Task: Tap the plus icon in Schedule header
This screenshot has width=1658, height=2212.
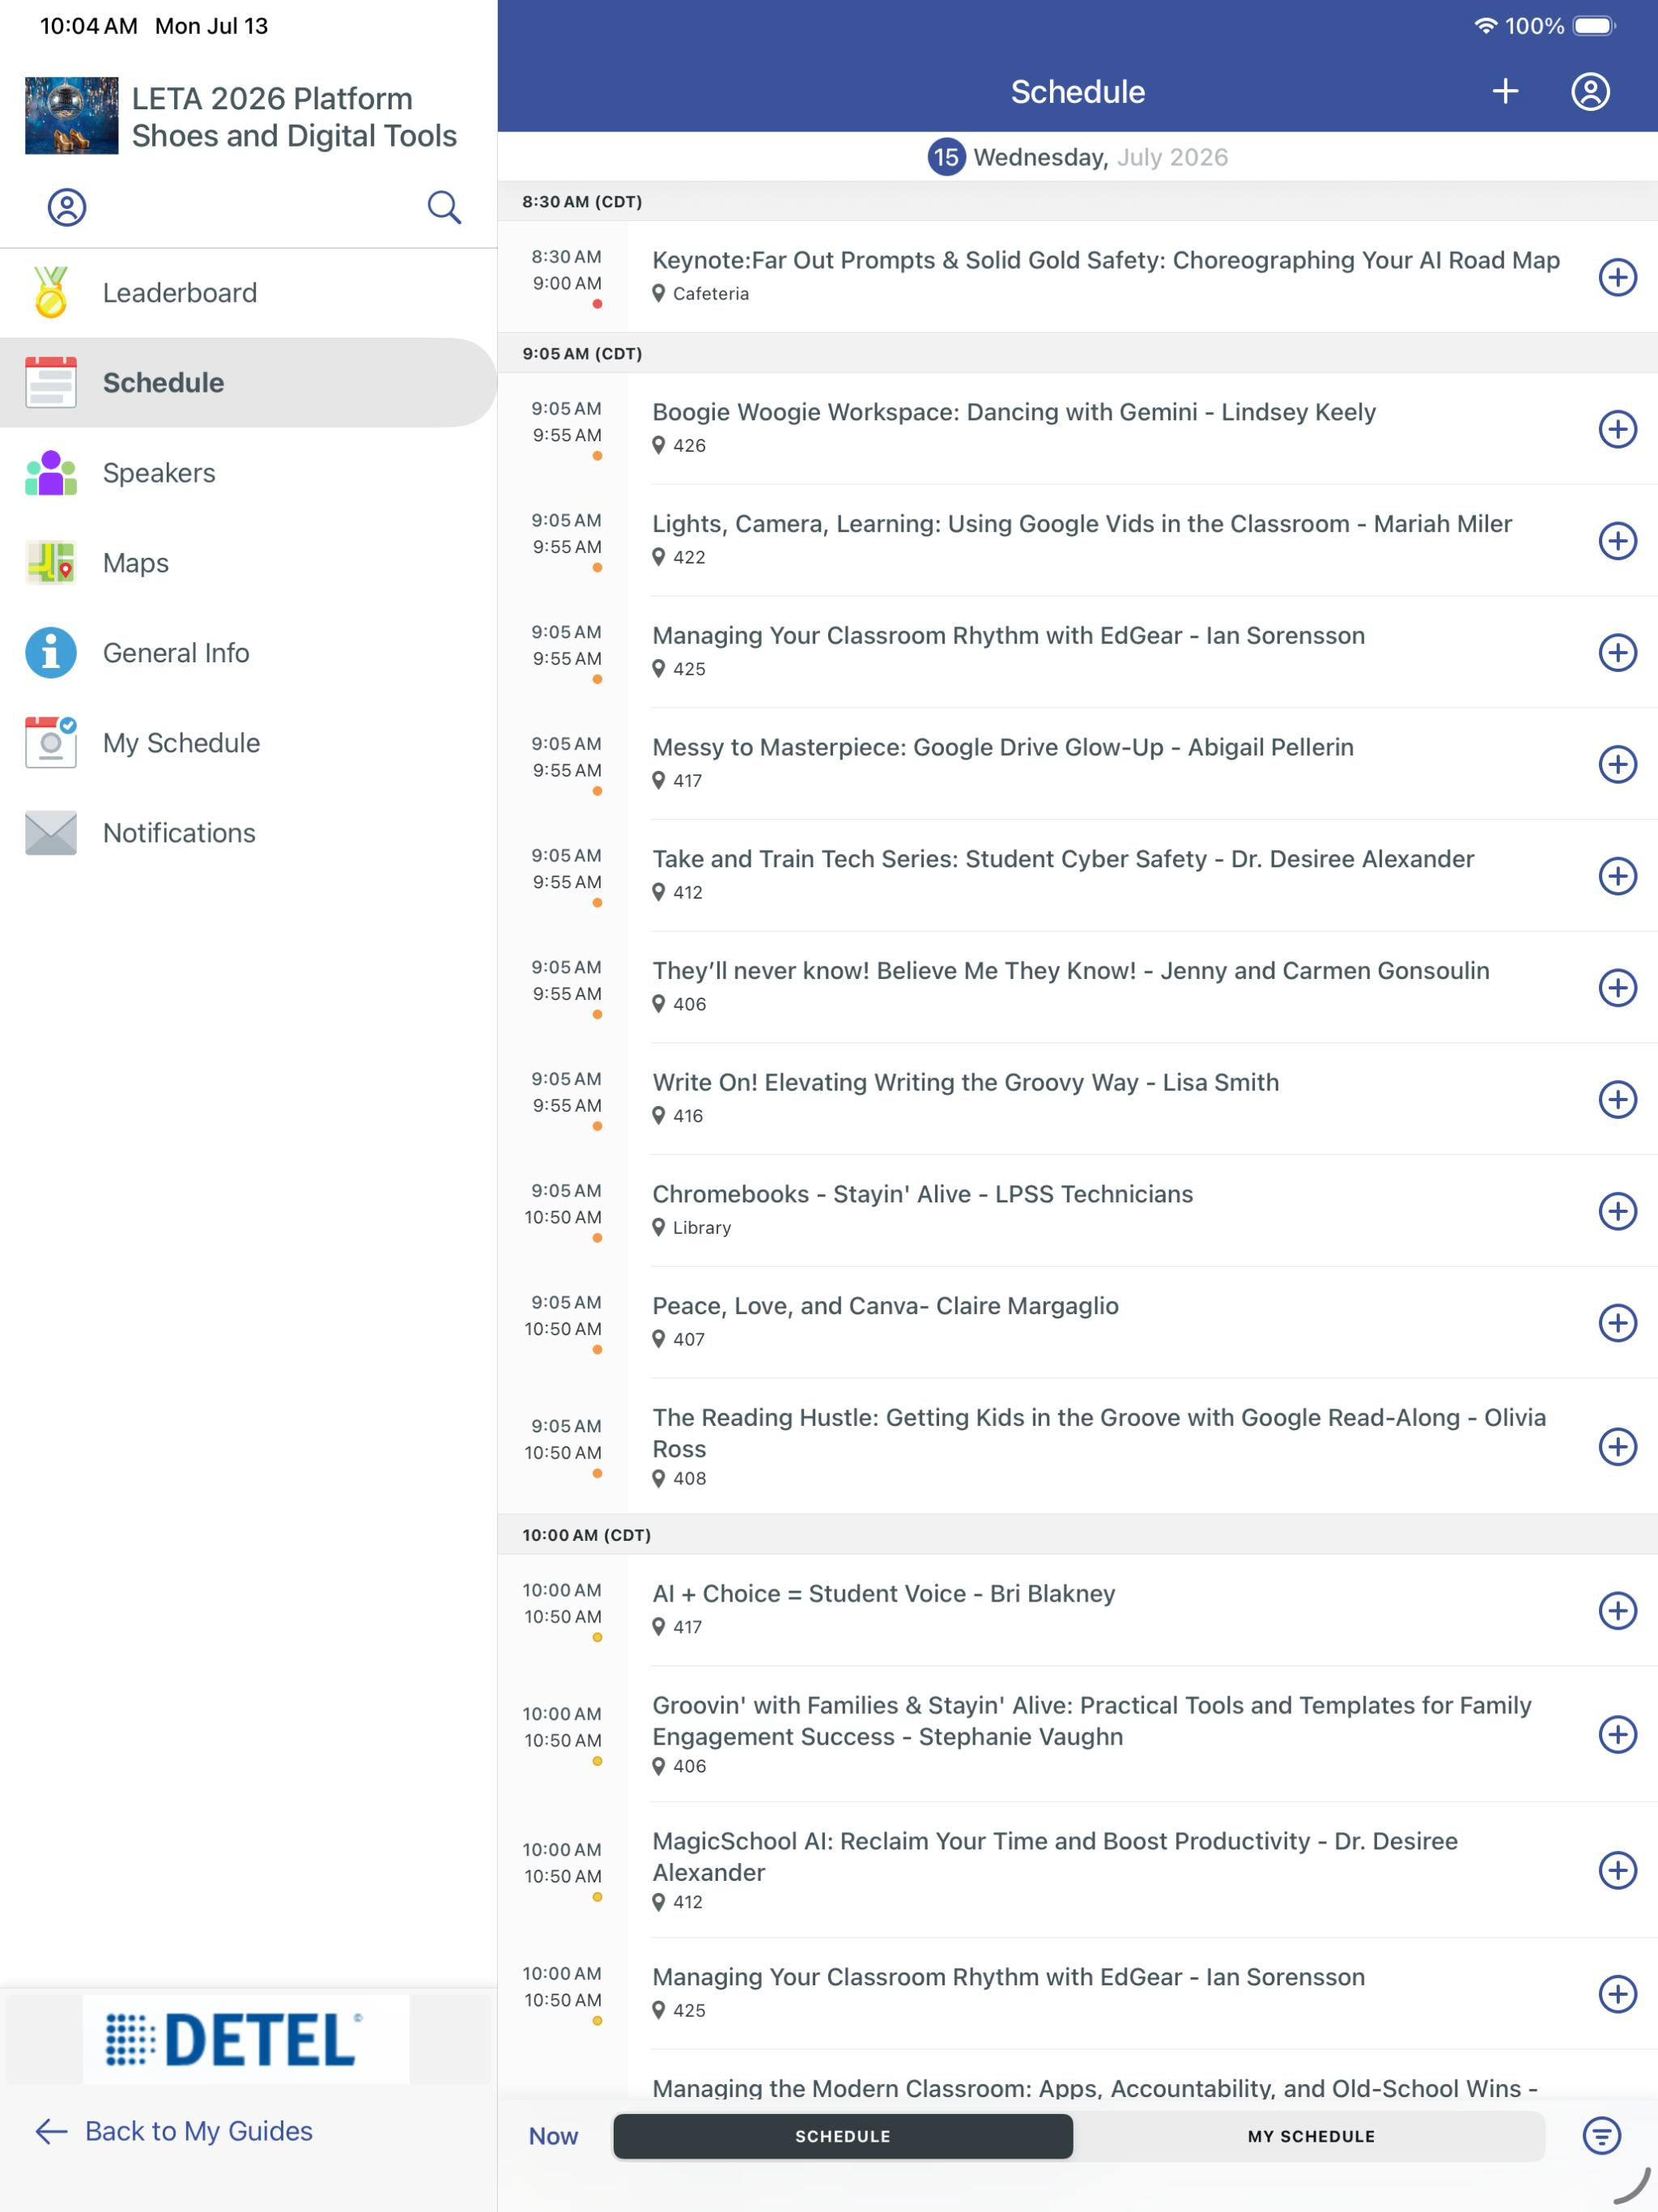Action: [x=1505, y=92]
